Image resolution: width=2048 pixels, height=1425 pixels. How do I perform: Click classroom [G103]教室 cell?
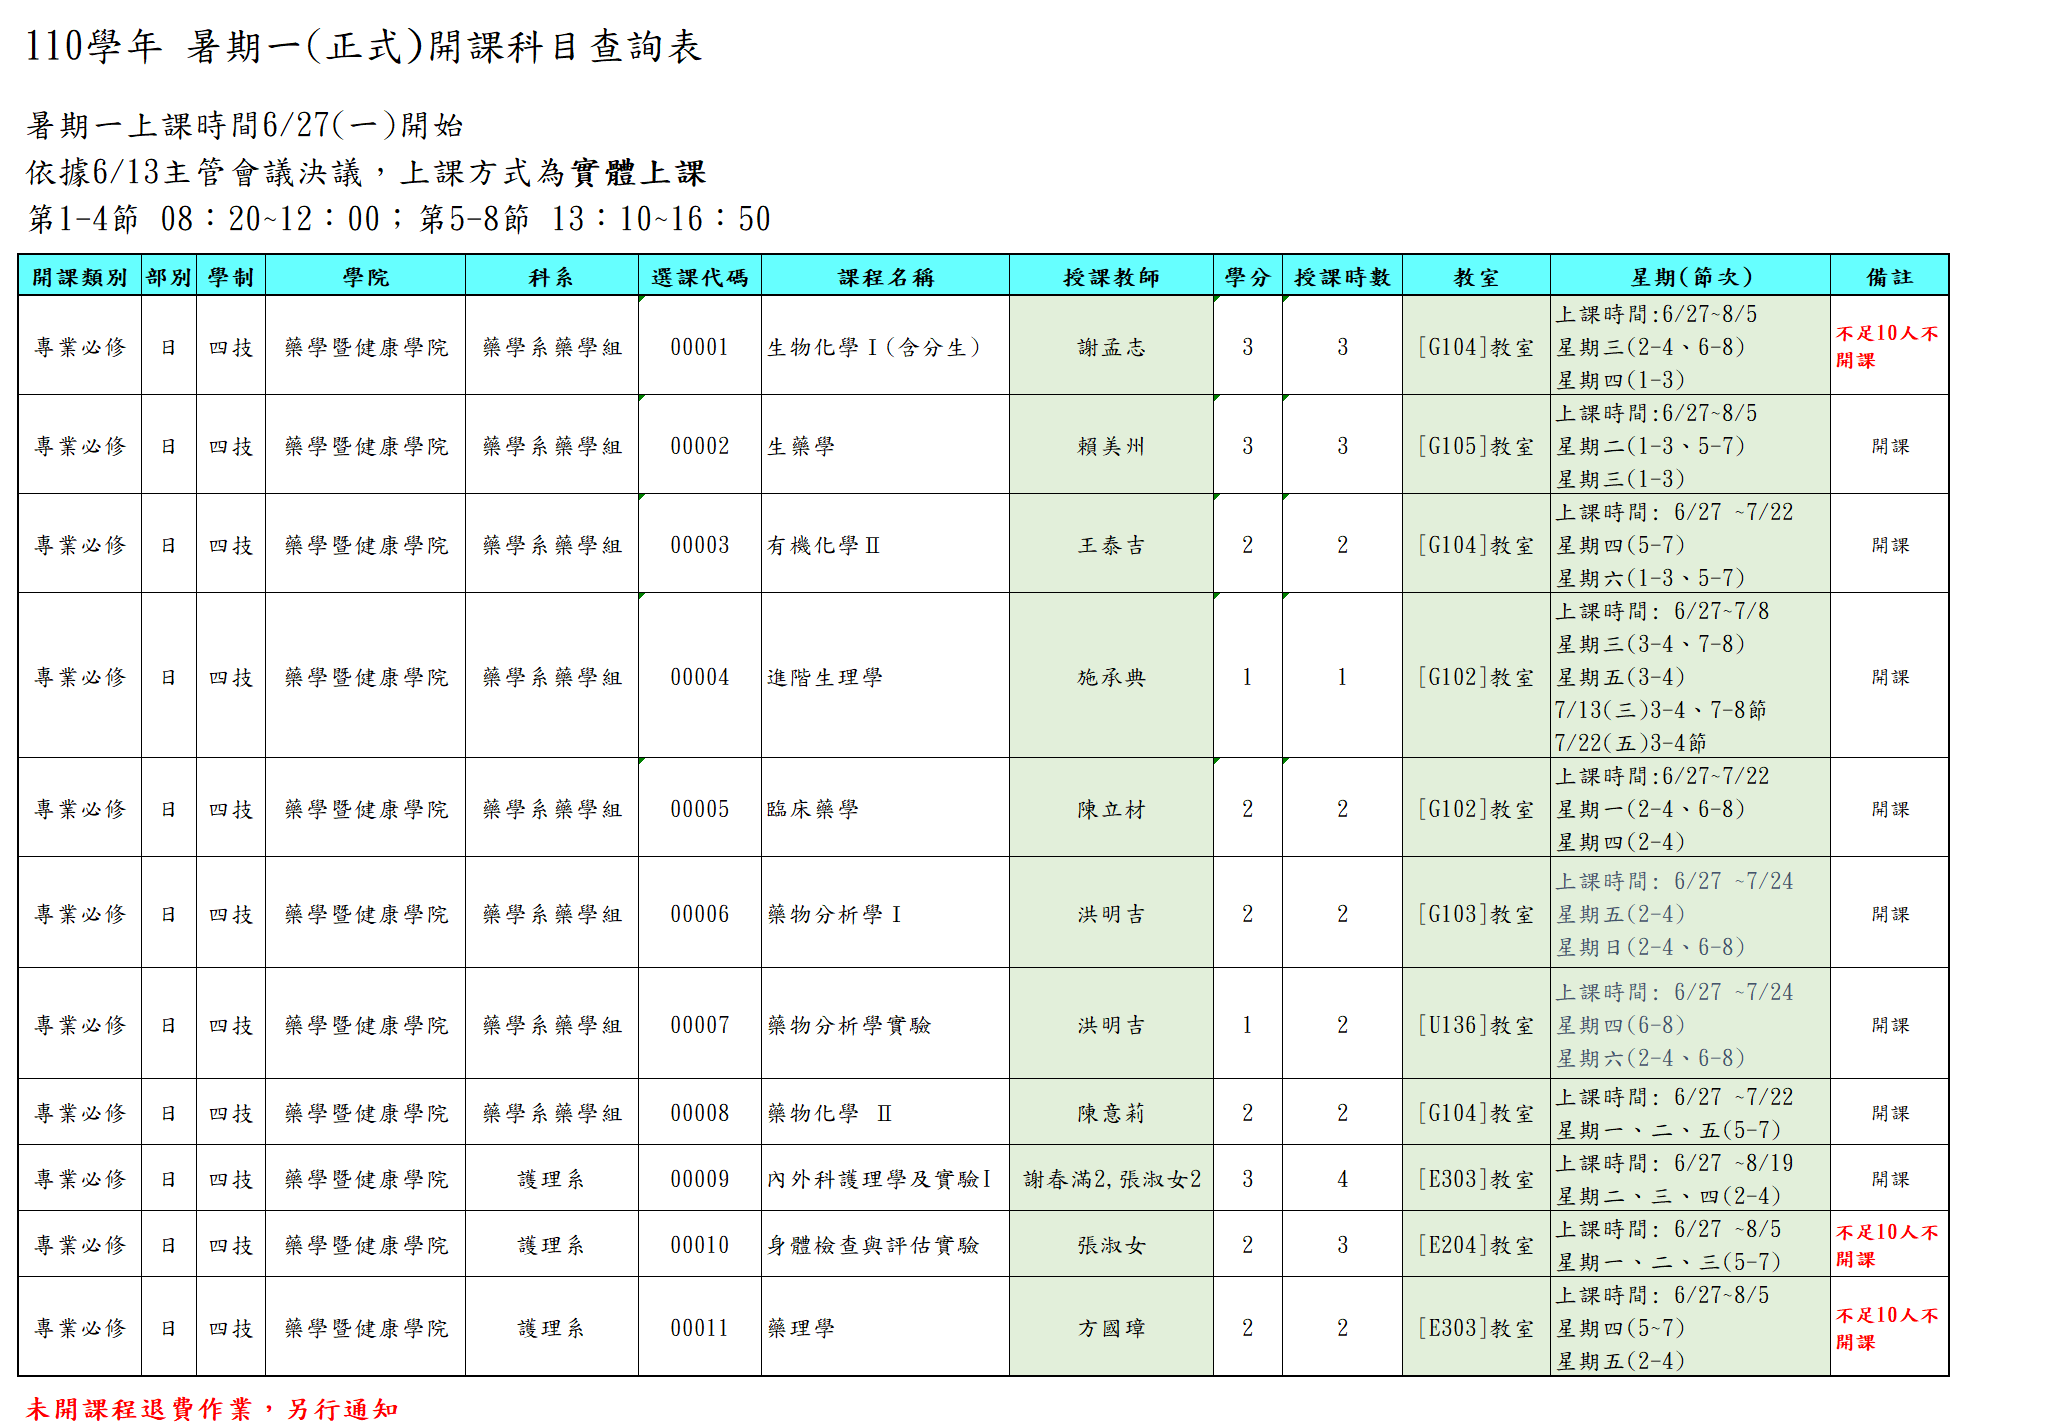pos(1476,914)
